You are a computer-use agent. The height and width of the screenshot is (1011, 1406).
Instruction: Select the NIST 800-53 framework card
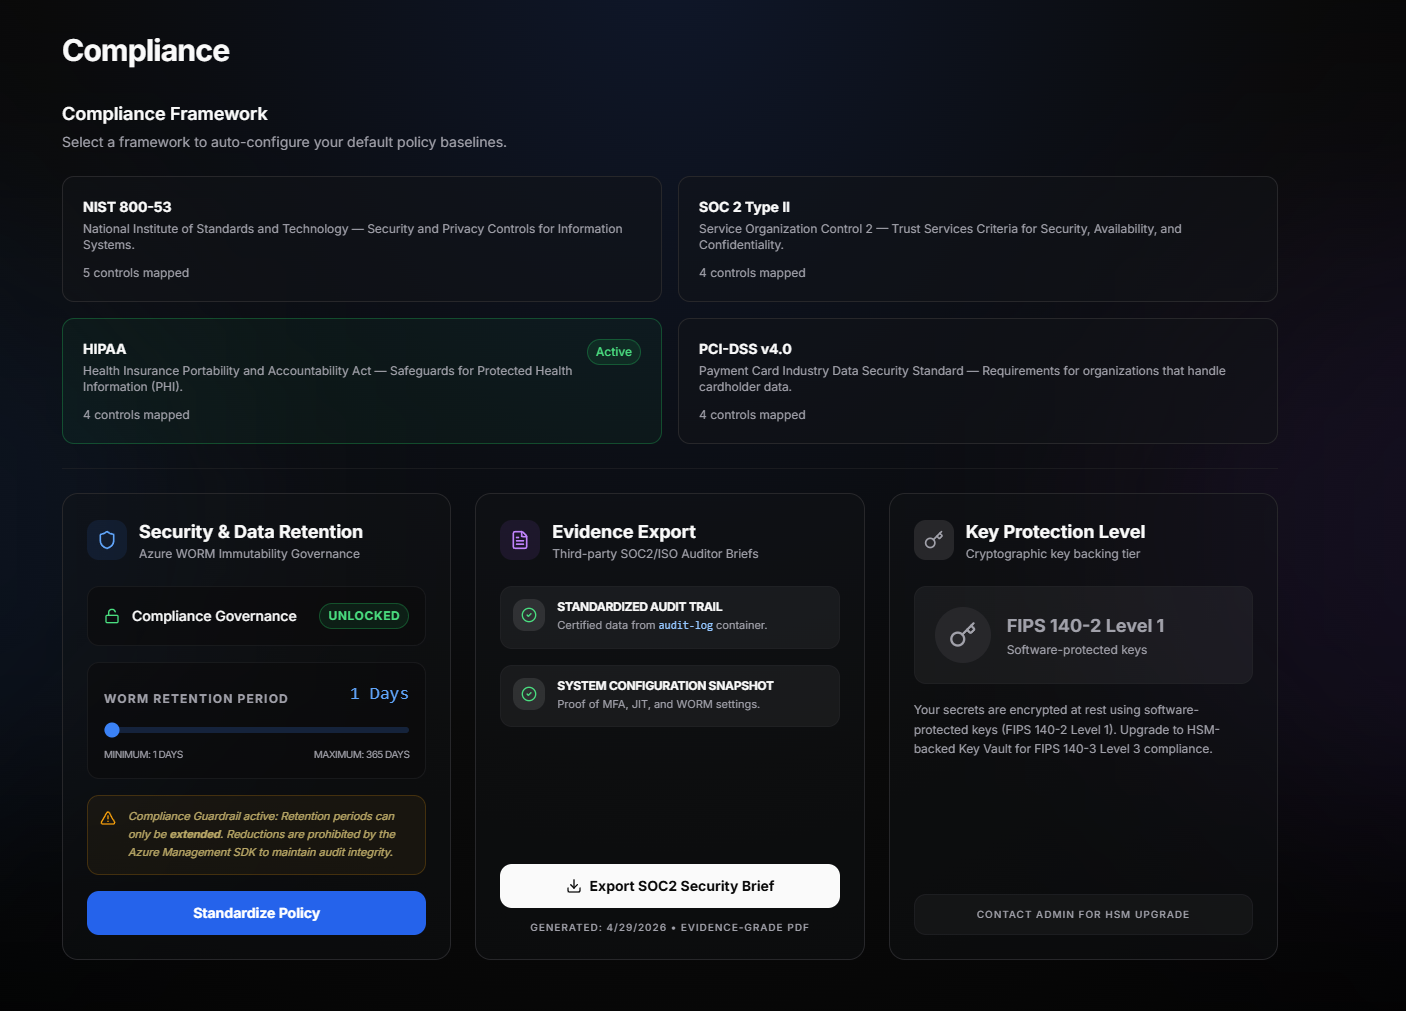click(362, 239)
